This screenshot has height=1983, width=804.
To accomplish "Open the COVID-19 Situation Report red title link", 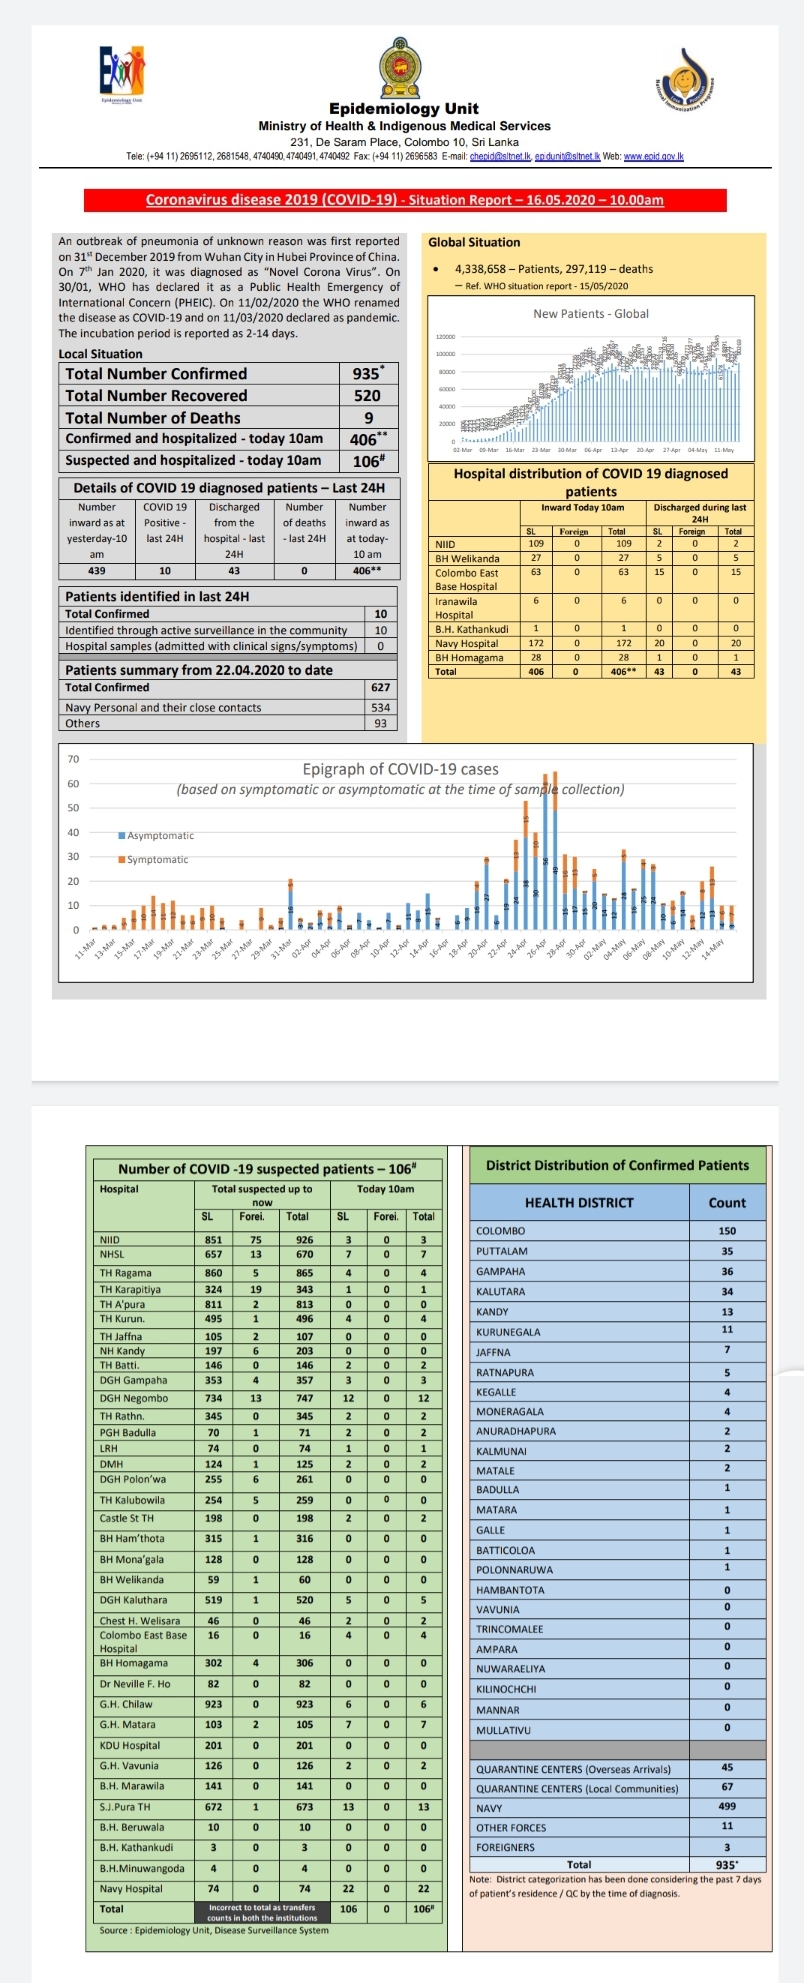I will point(405,200).
